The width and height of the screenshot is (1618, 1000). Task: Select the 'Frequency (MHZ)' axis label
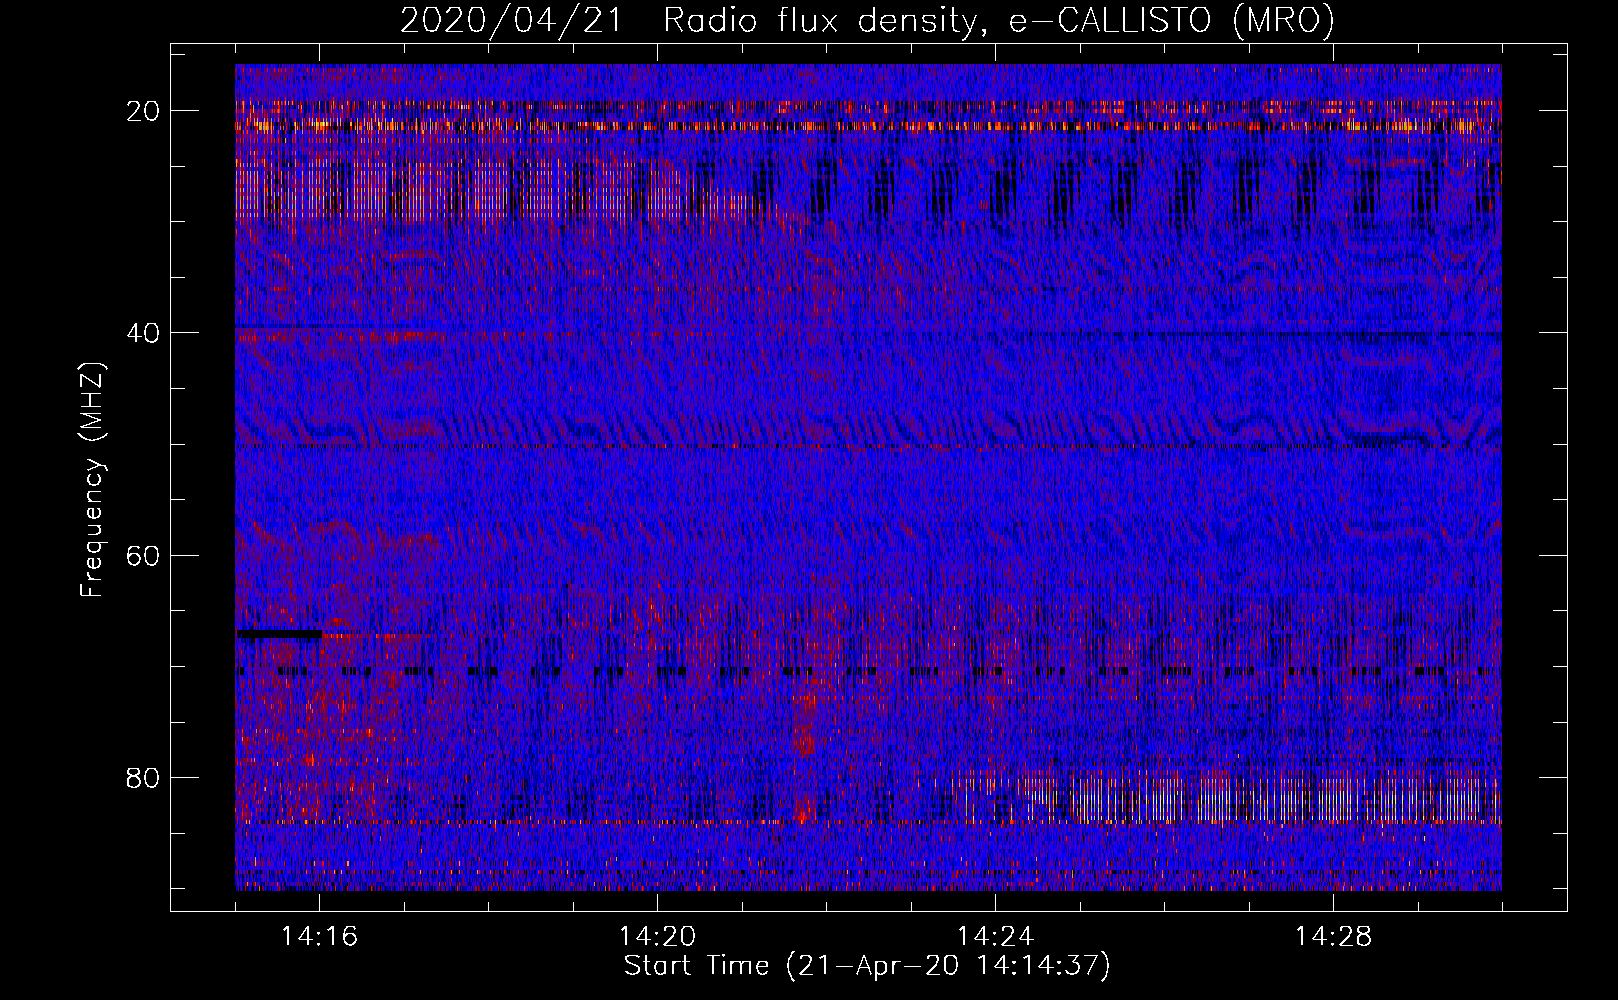tap(92, 479)
